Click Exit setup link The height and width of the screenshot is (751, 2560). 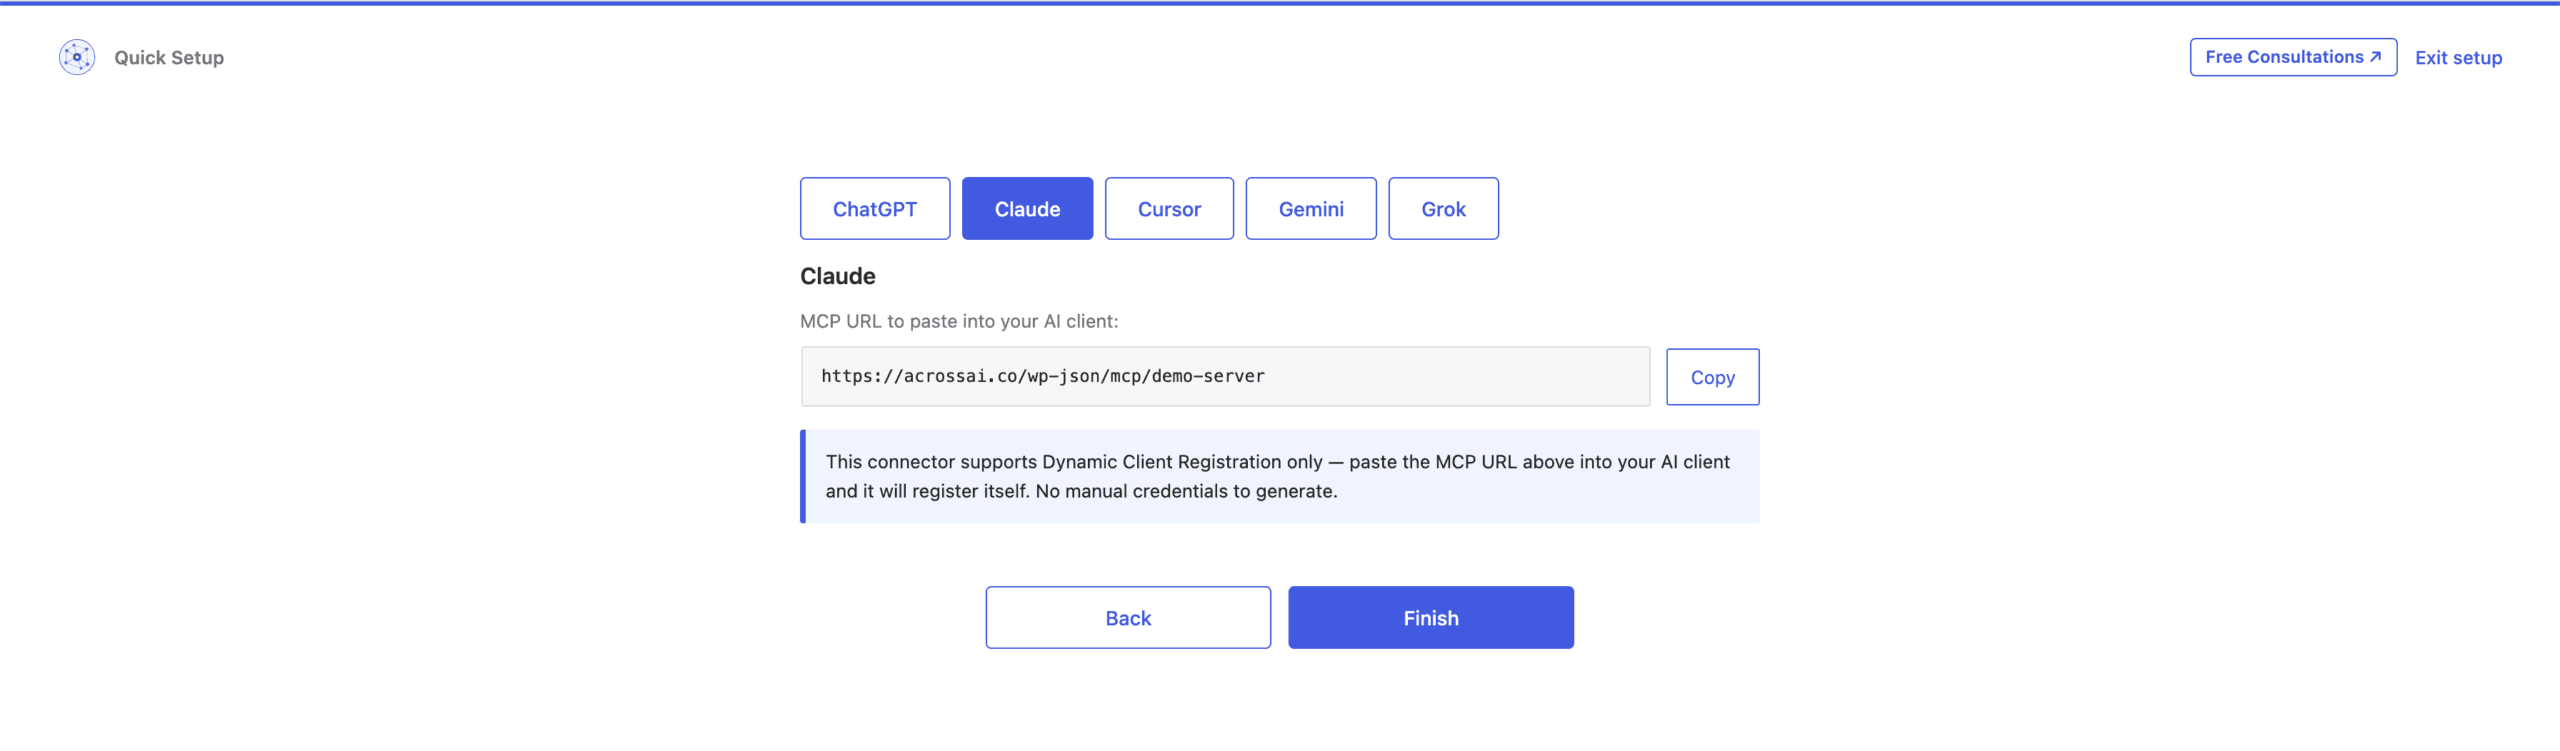2458,58
